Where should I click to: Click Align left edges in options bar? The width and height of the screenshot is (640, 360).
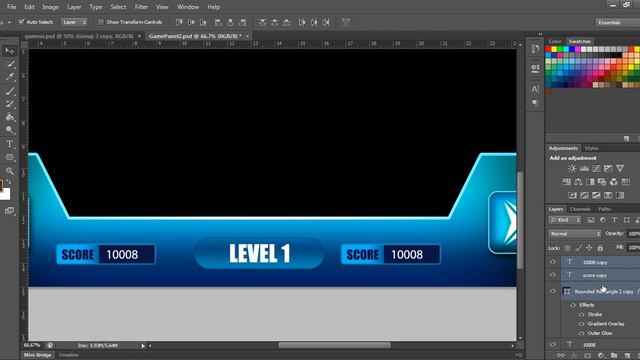[x=218, y=22]
